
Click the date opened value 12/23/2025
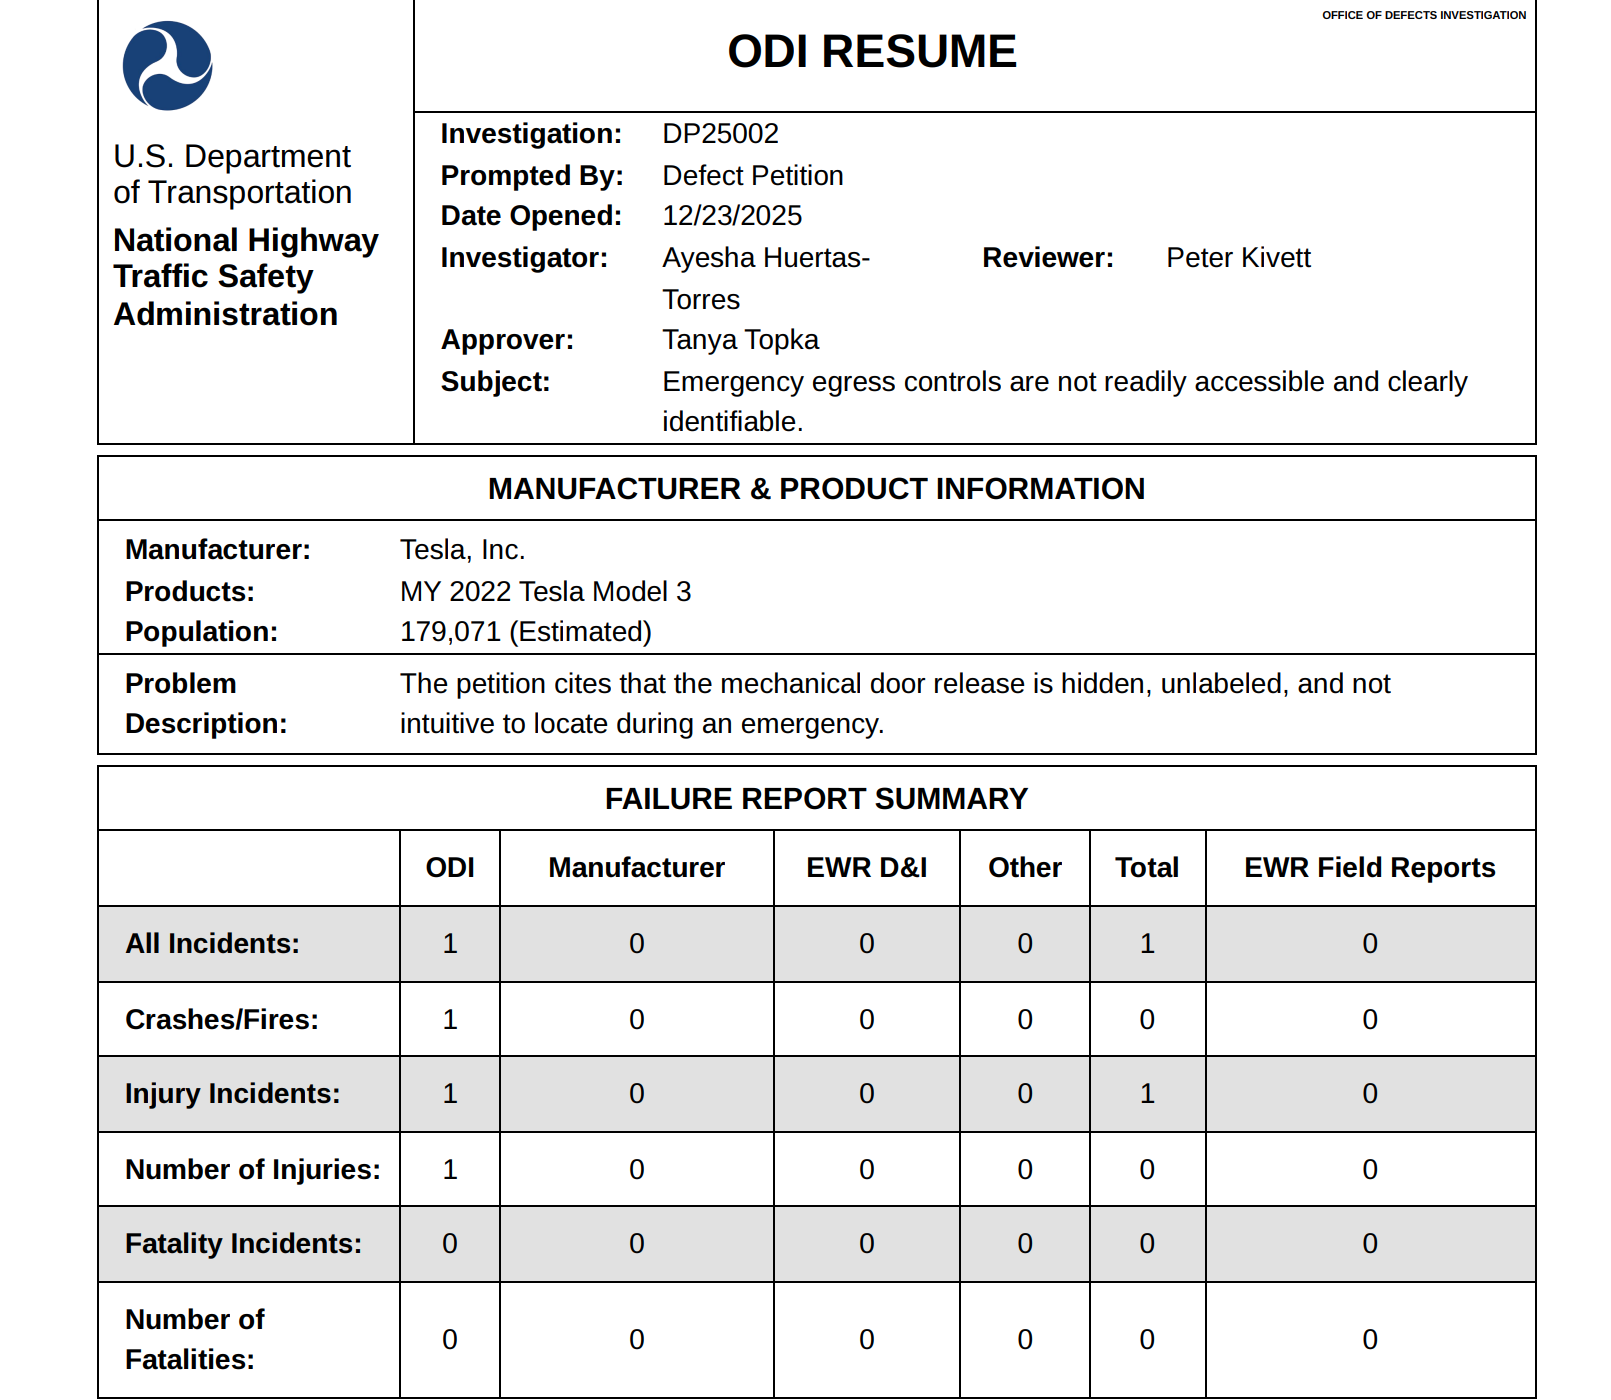click(x=731, y=216)
